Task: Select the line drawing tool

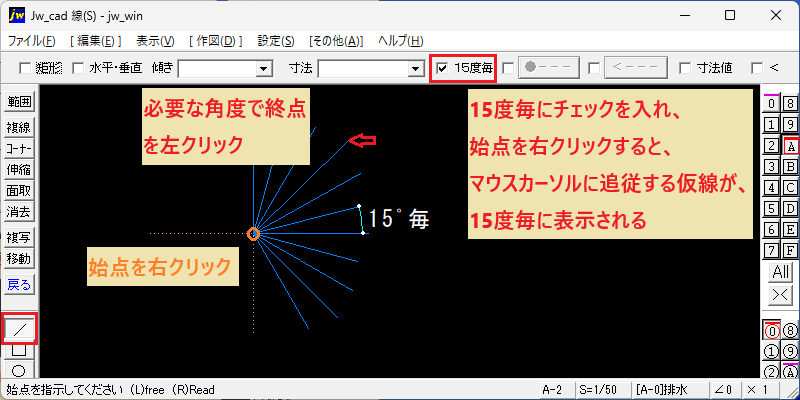Action: tap(19, 330)
